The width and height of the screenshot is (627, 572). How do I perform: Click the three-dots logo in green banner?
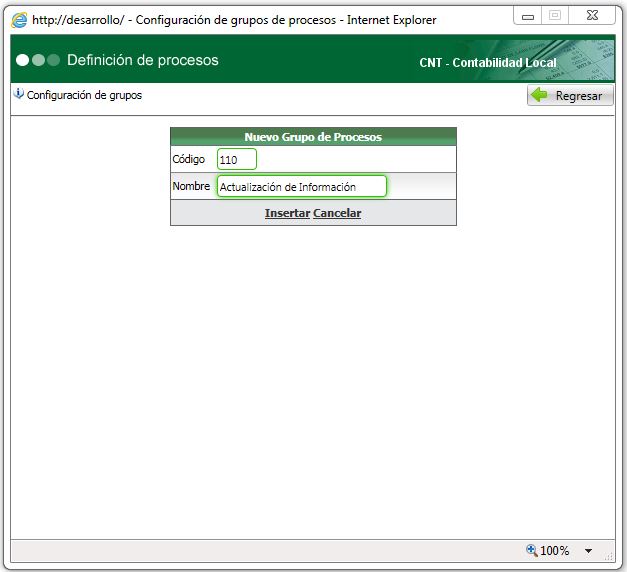point(38,60)
